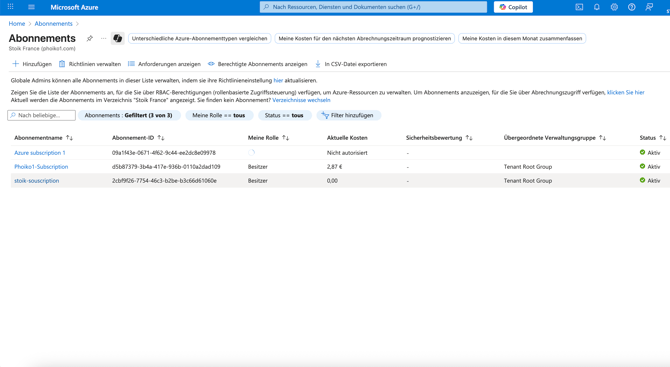This screenshot has height=367, width=670.
Task: Click the Aktiv status of stoik-souscription
Action: tap(650, 181)
